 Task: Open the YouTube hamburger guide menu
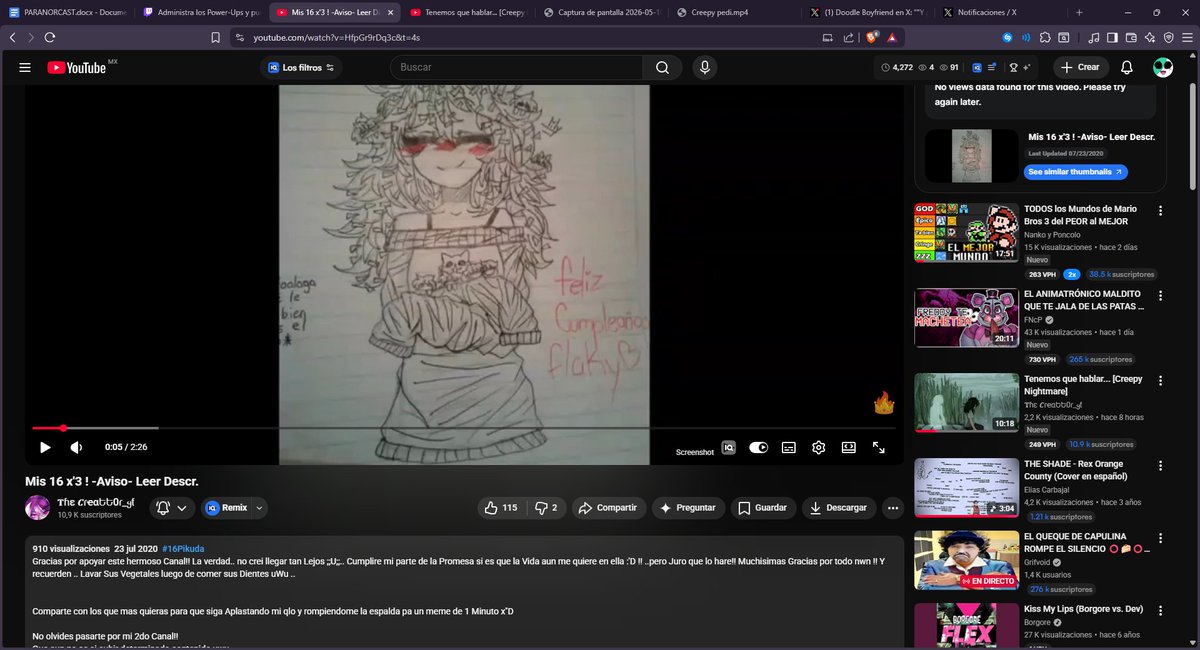coord(25,67)
